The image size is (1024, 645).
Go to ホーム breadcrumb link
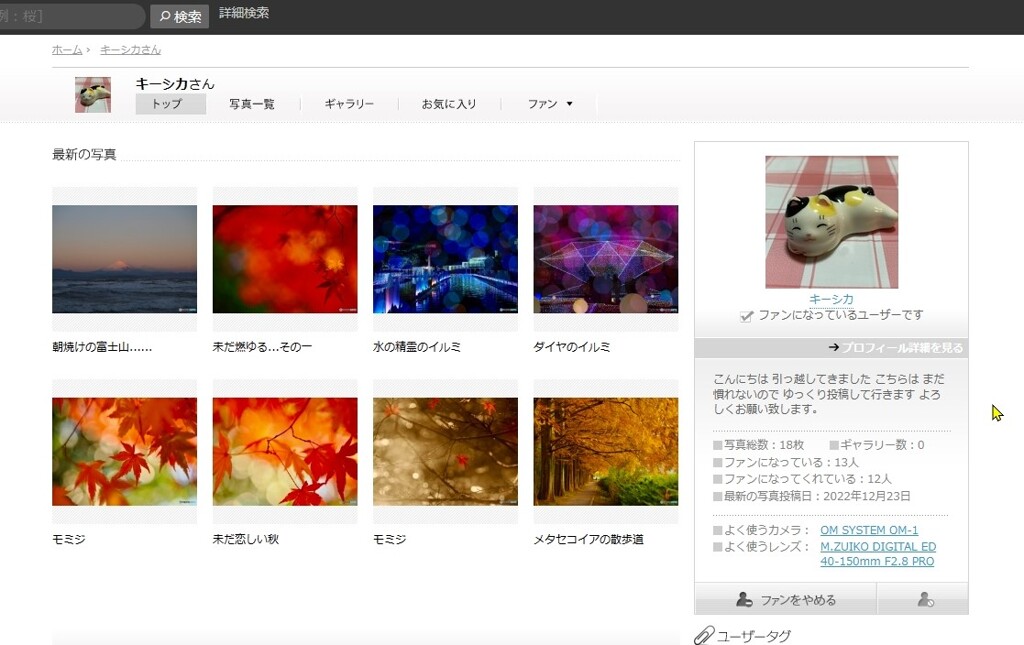point(67,49)
